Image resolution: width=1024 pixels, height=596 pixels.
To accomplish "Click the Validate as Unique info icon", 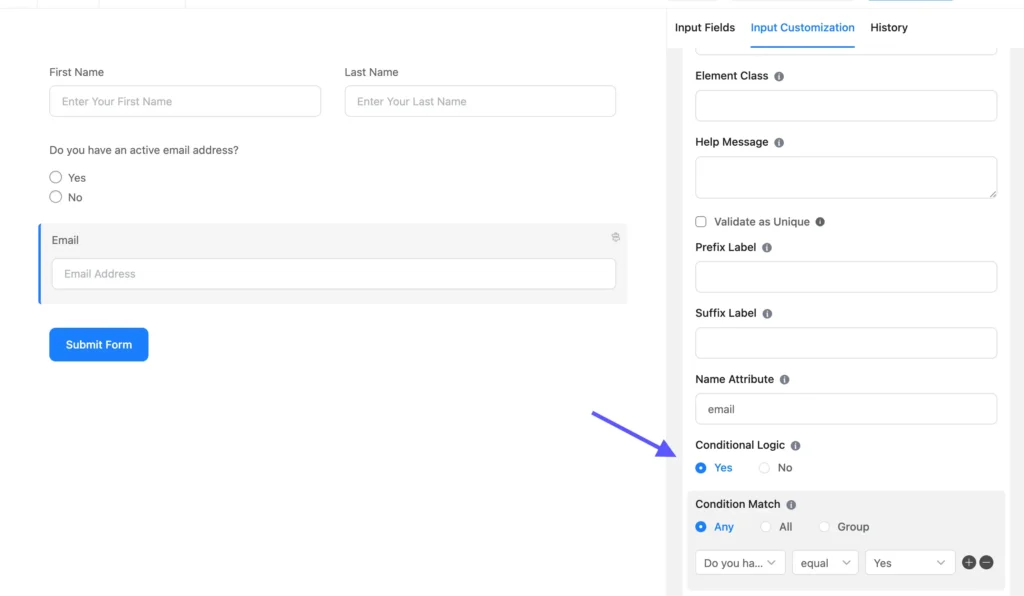I will tap(819, 221).
